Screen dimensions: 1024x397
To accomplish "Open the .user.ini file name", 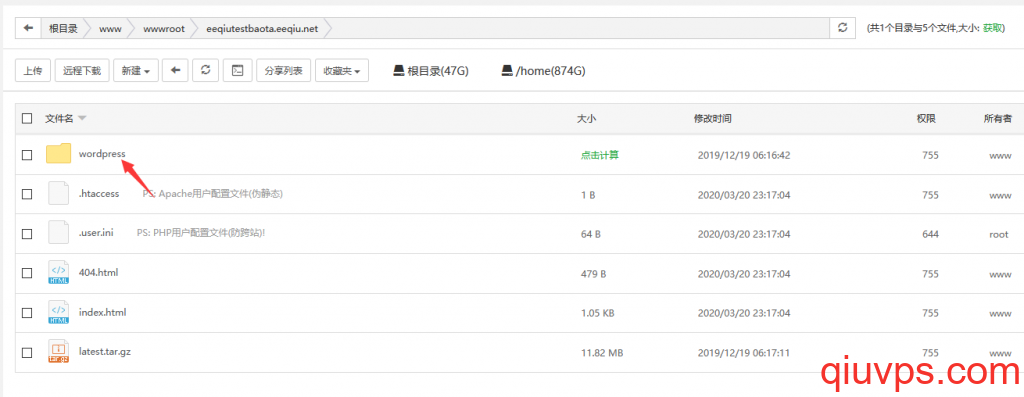I will (x=96, y=232).
